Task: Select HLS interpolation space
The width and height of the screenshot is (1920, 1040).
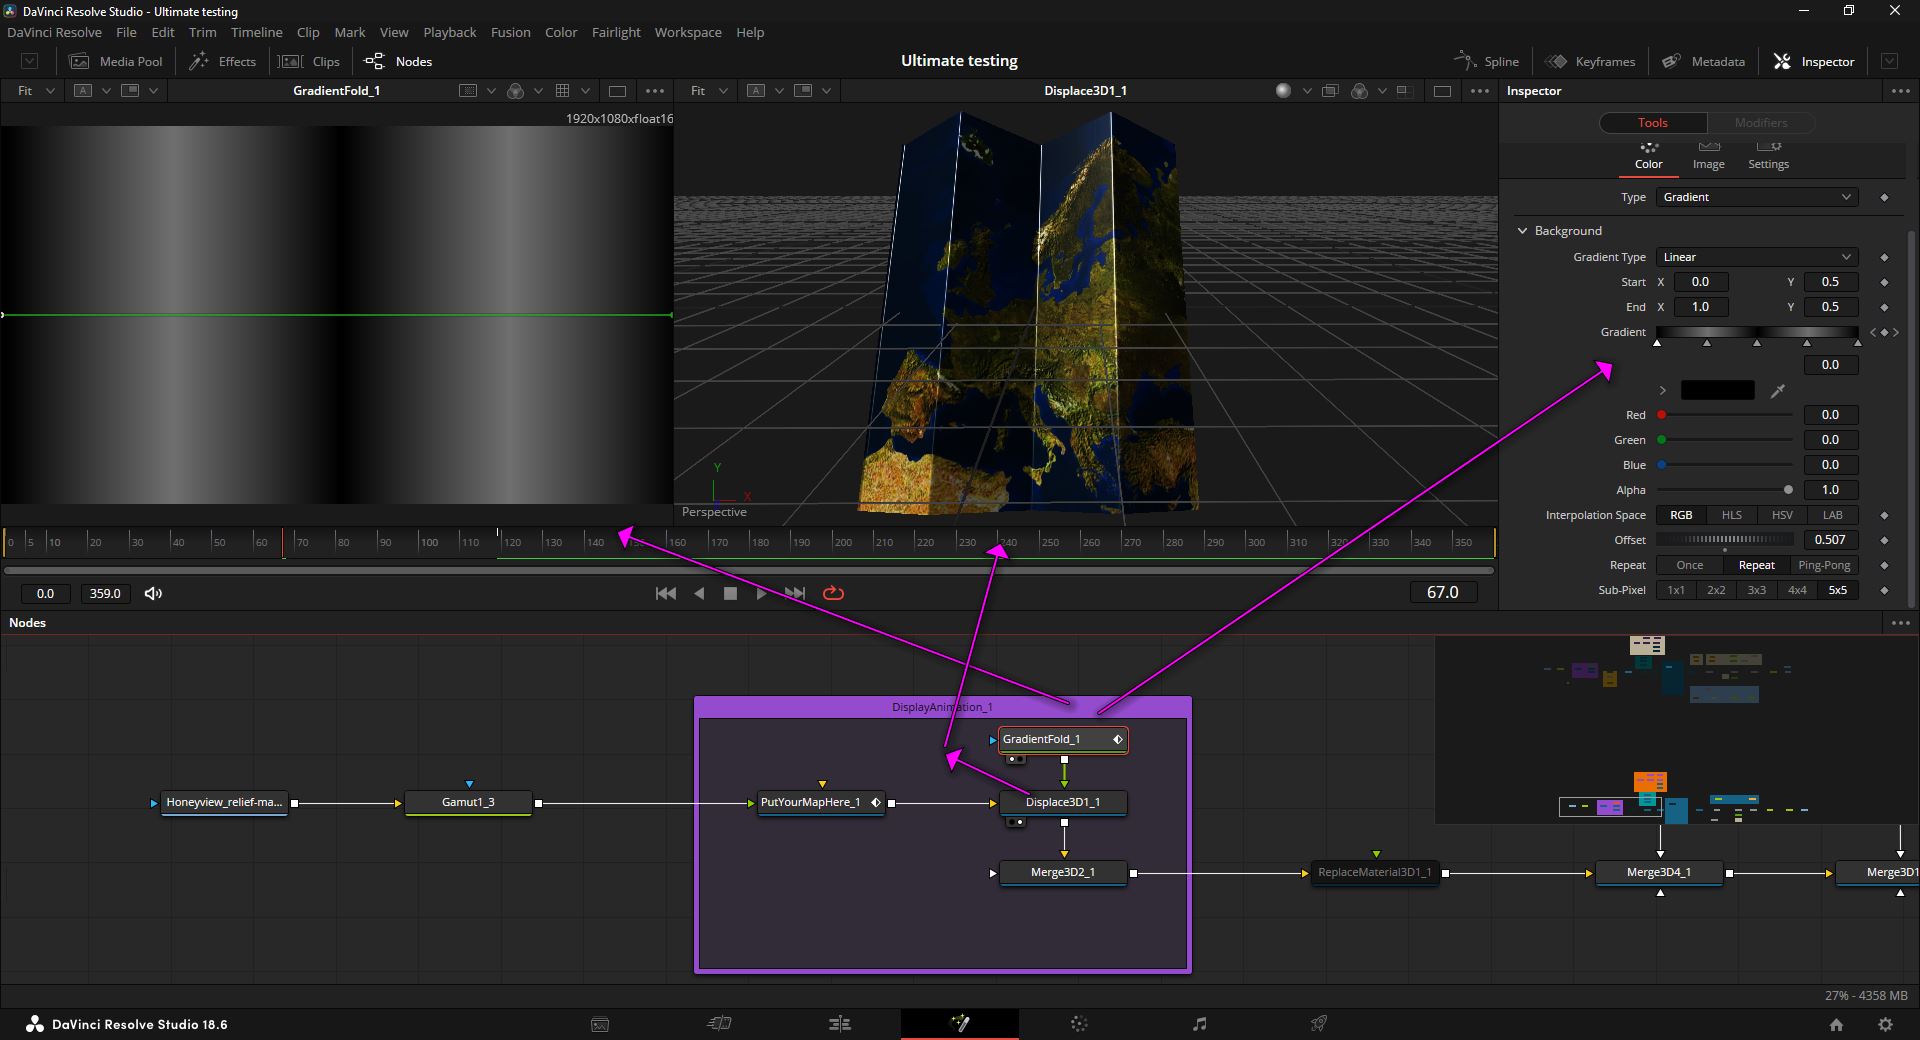Action: click(x=1731, y=515)
